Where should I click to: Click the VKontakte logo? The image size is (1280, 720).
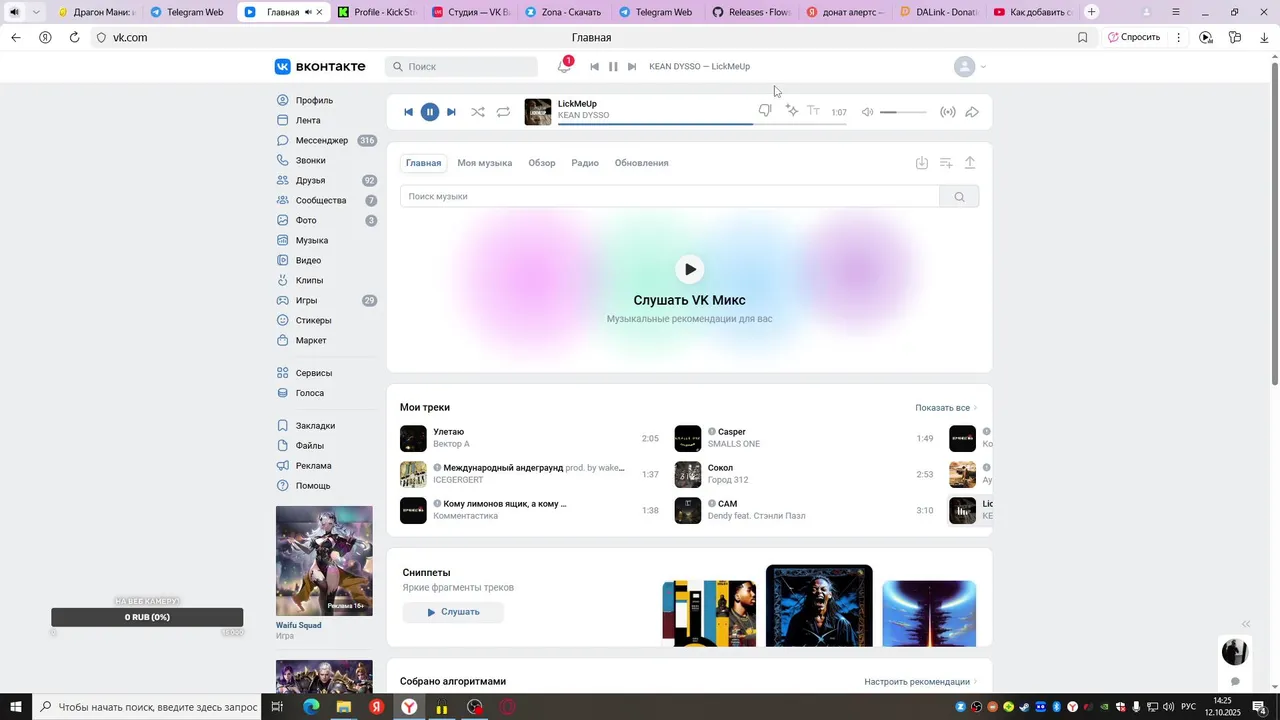320,66
